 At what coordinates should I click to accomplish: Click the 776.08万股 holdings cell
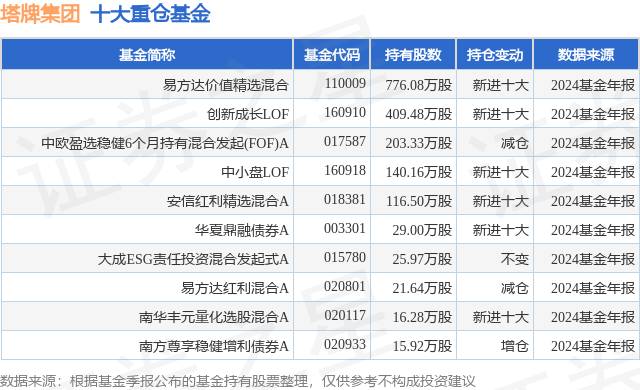[419, 85]
